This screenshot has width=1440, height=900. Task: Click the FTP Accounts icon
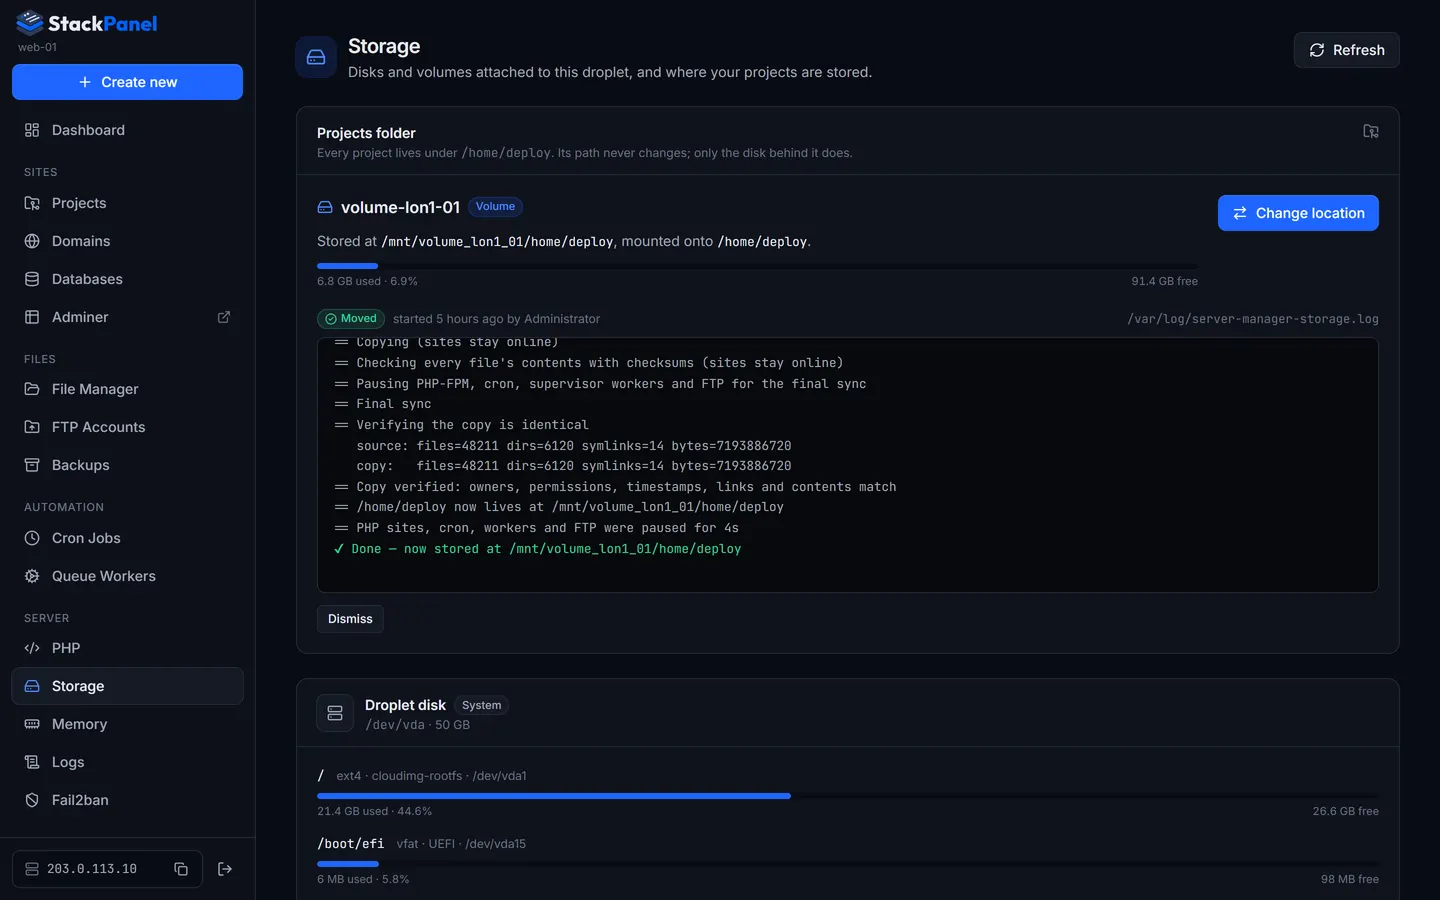[x=32, y=427]
